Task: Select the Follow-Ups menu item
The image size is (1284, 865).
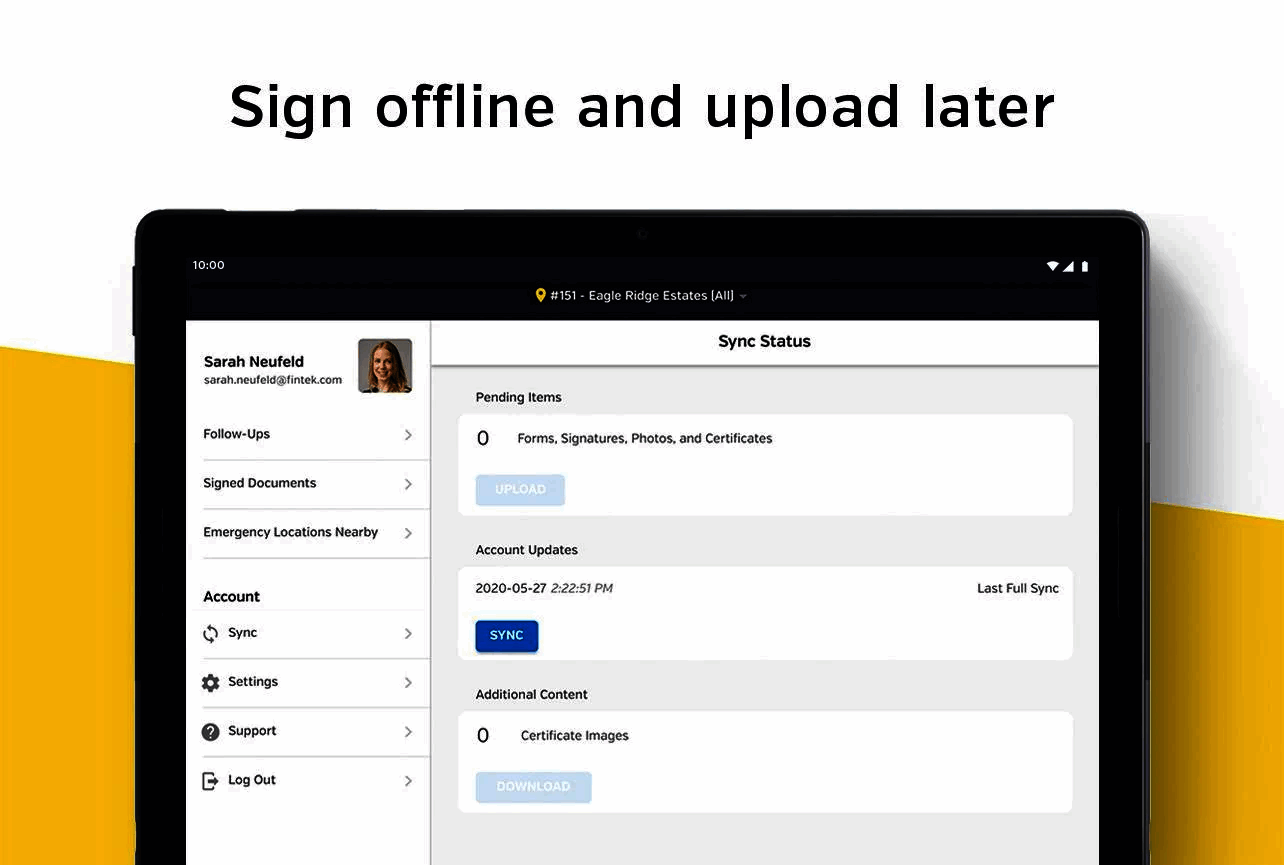Action: [x=236, y=434]
